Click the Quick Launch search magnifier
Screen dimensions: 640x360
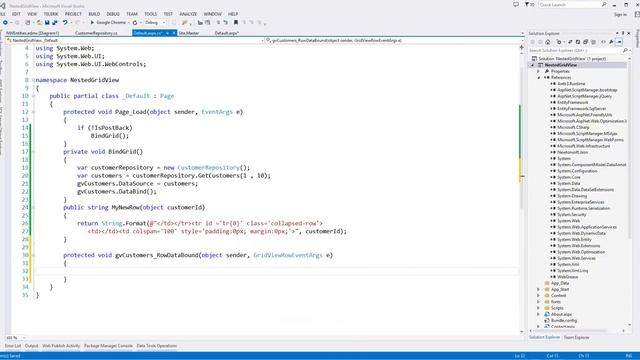[604, 4]
